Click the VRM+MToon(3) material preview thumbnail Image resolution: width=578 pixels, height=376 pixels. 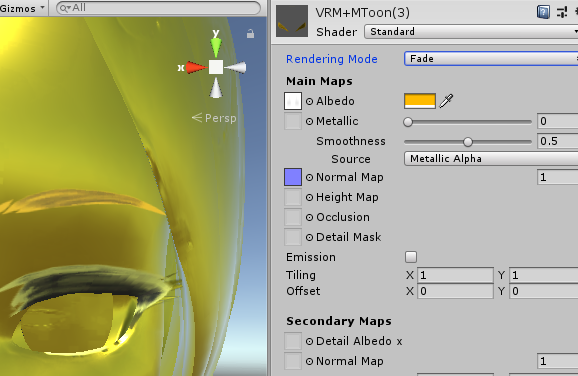[292, 21]
